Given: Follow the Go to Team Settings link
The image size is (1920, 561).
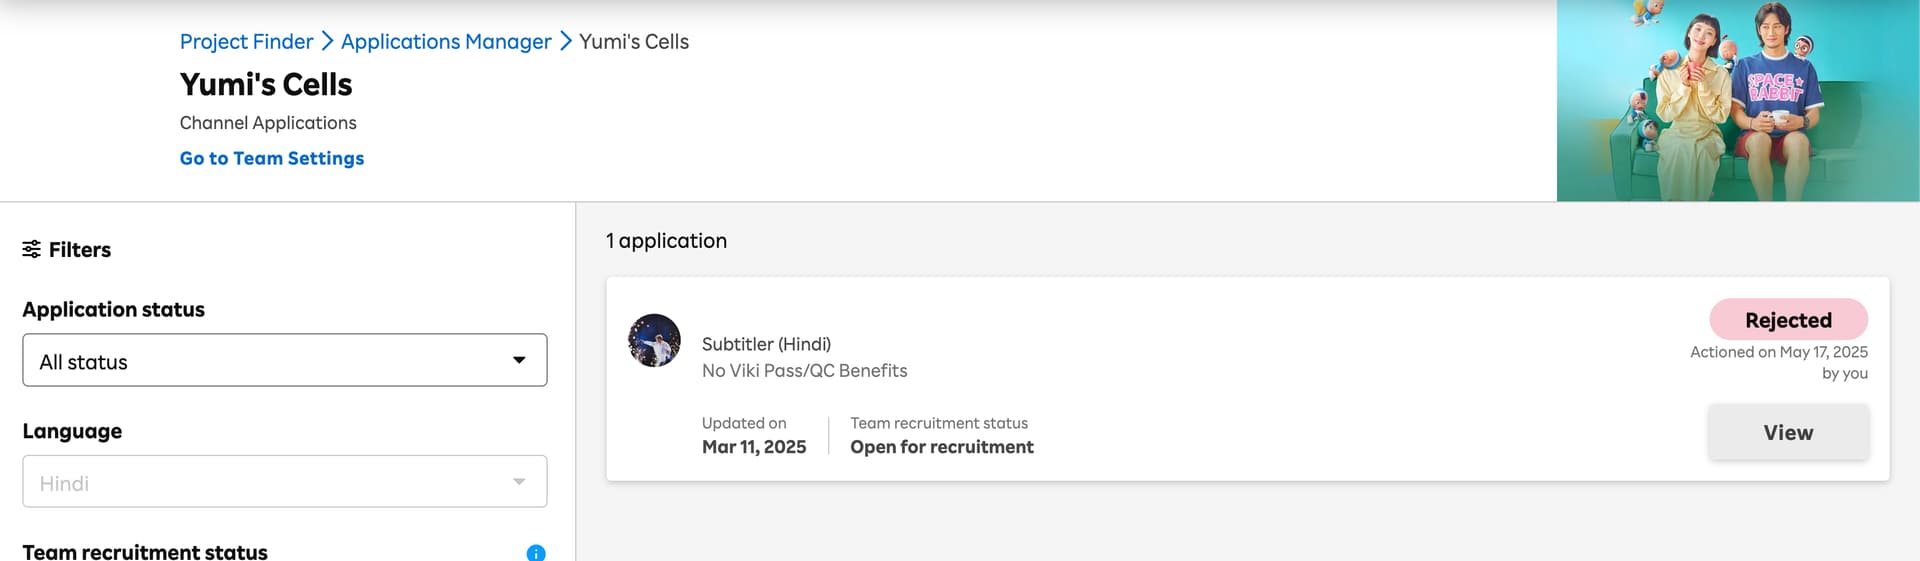Looking at the screenshot, I should (x=272, y=158).
